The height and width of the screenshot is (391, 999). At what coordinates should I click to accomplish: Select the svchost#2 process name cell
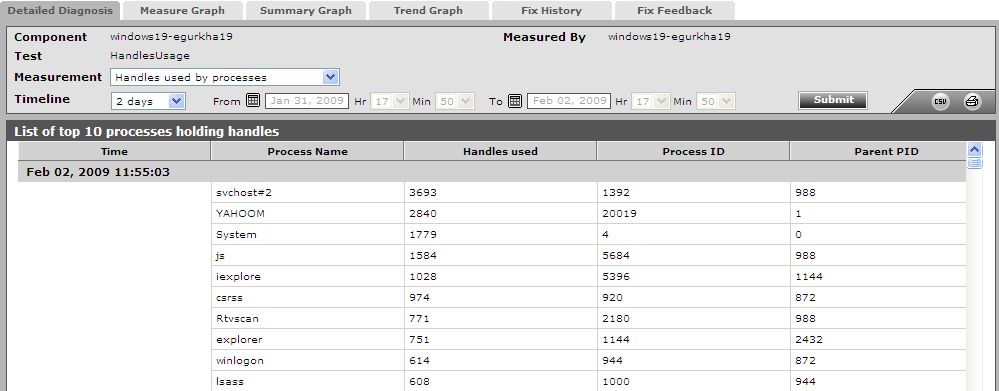308,192
